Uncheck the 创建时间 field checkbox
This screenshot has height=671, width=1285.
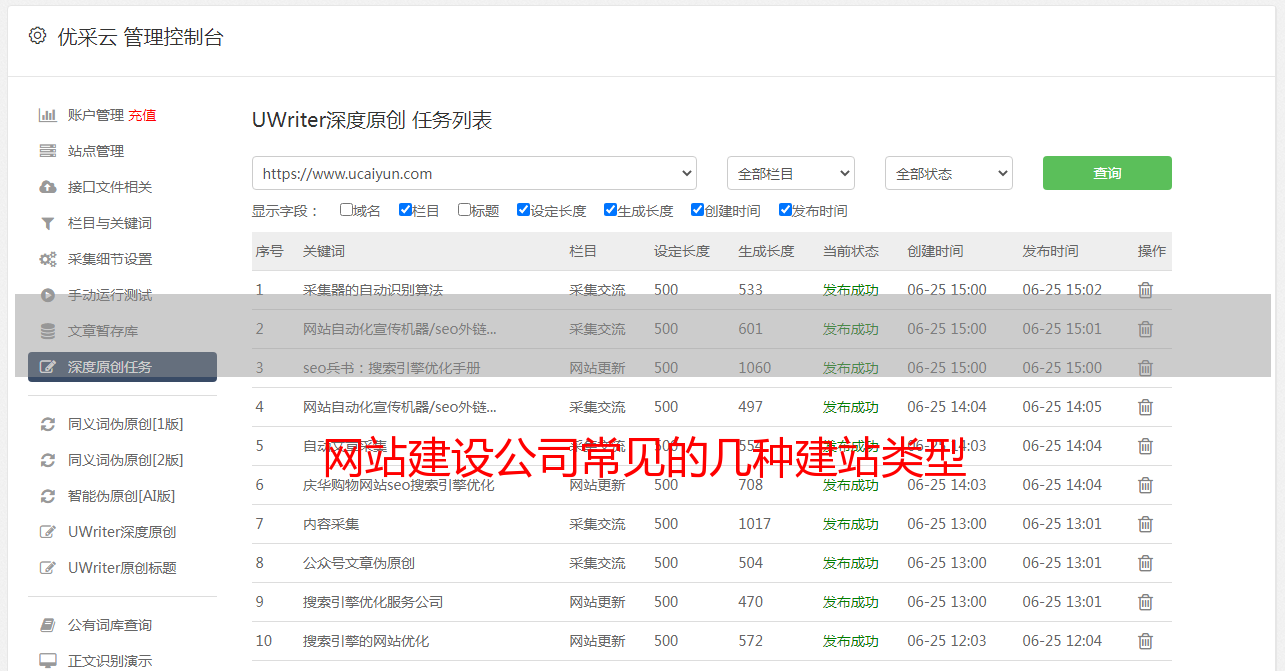tap(697, 210)
